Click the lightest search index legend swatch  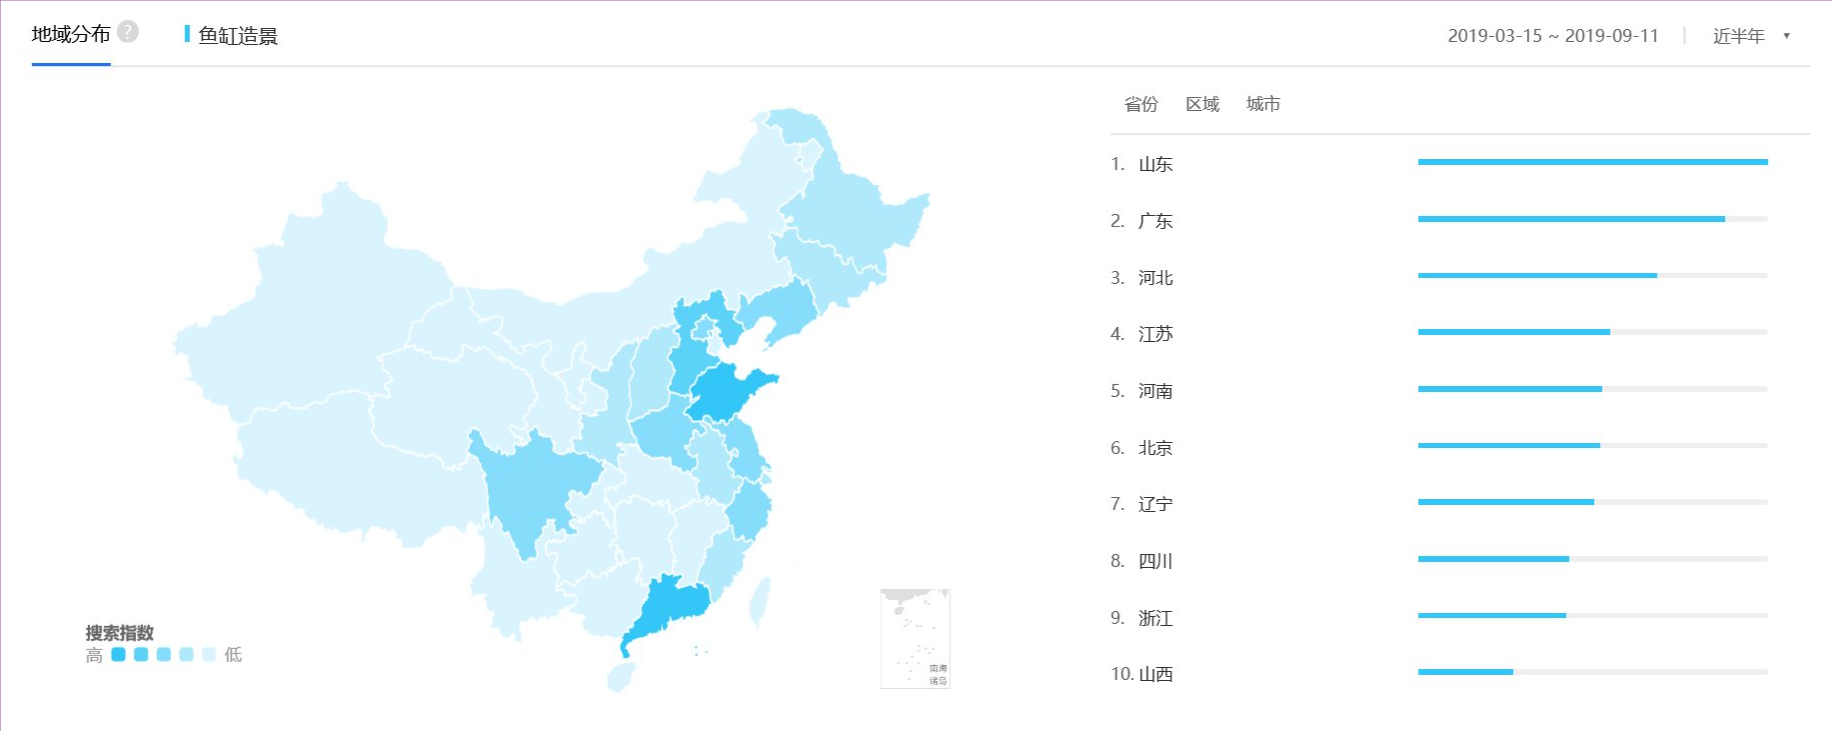(209, 654)
